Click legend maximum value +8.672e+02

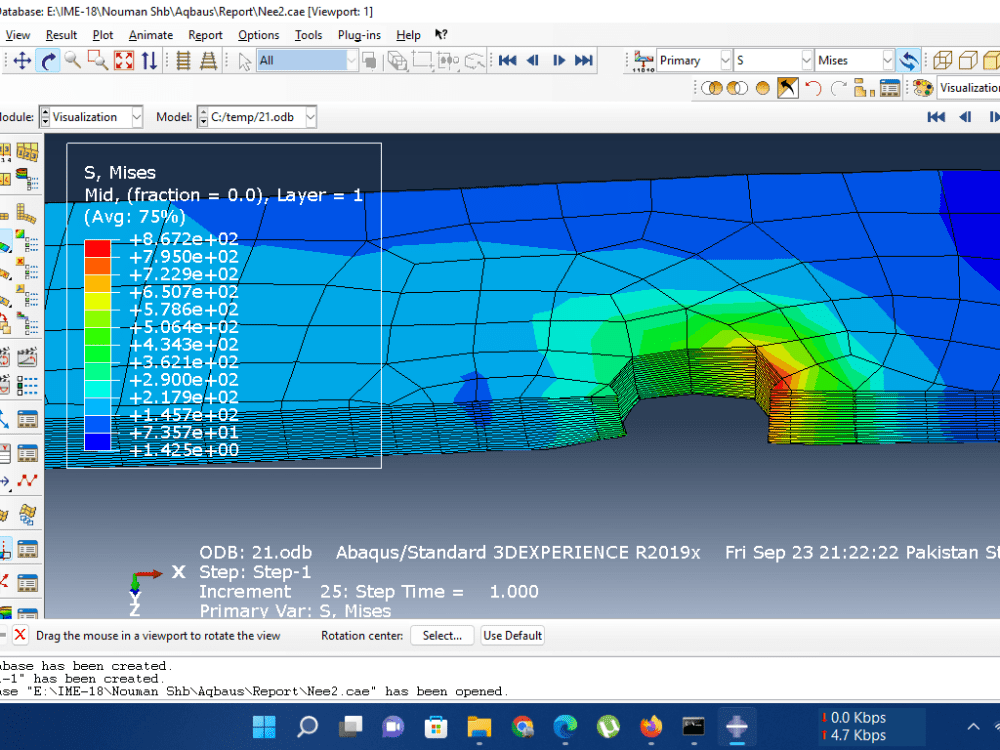click(x=184, y=239)
